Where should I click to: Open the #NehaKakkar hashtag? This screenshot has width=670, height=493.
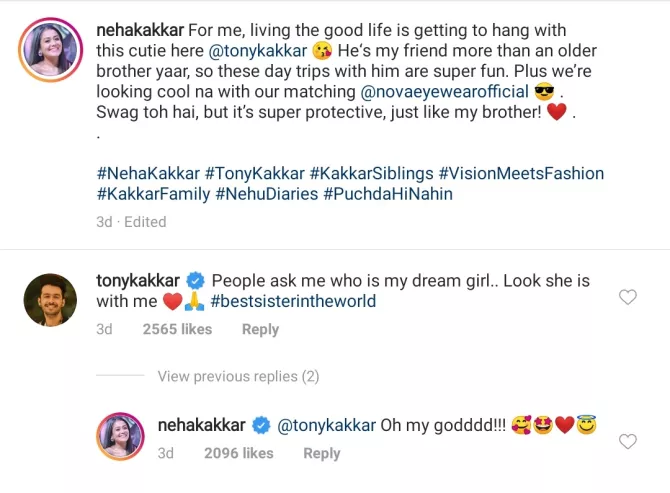click(147, 173)
